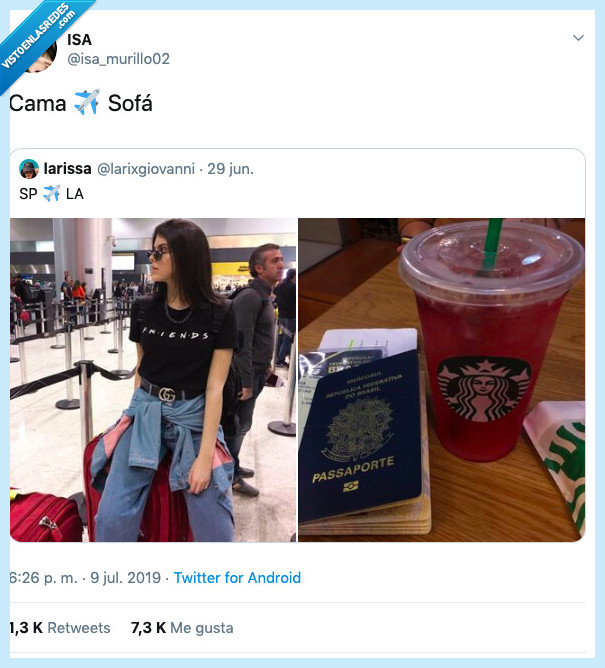The width and height of the screenshot is (605, 668).
Task: Open the @larixgiovanni handle
Action: pyautogui.click(x=146, y=169)
